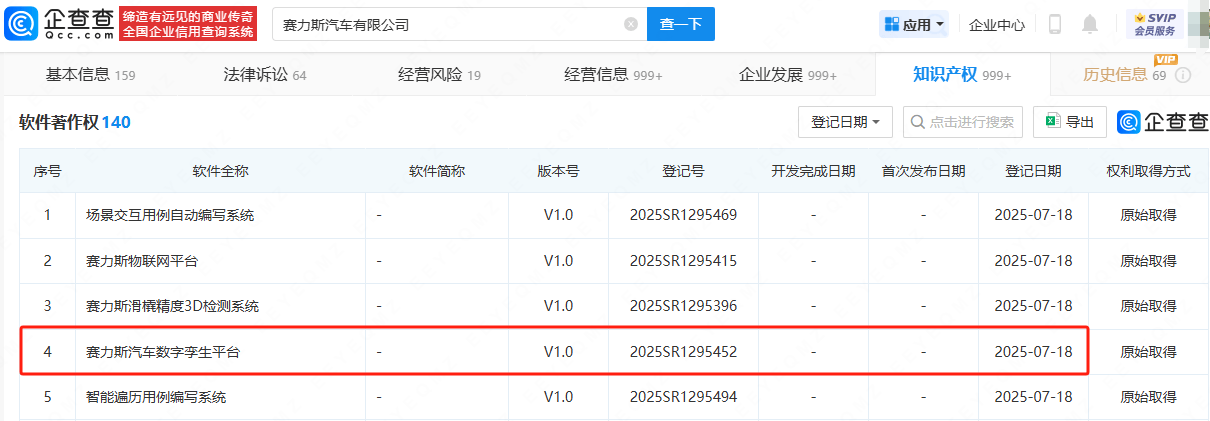Select the 知识产权 tab

962,75
